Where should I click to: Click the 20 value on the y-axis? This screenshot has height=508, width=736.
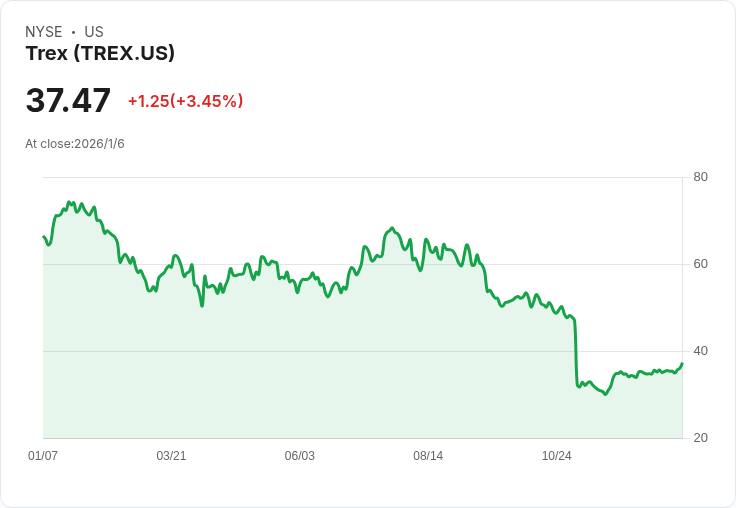[700, 438]
